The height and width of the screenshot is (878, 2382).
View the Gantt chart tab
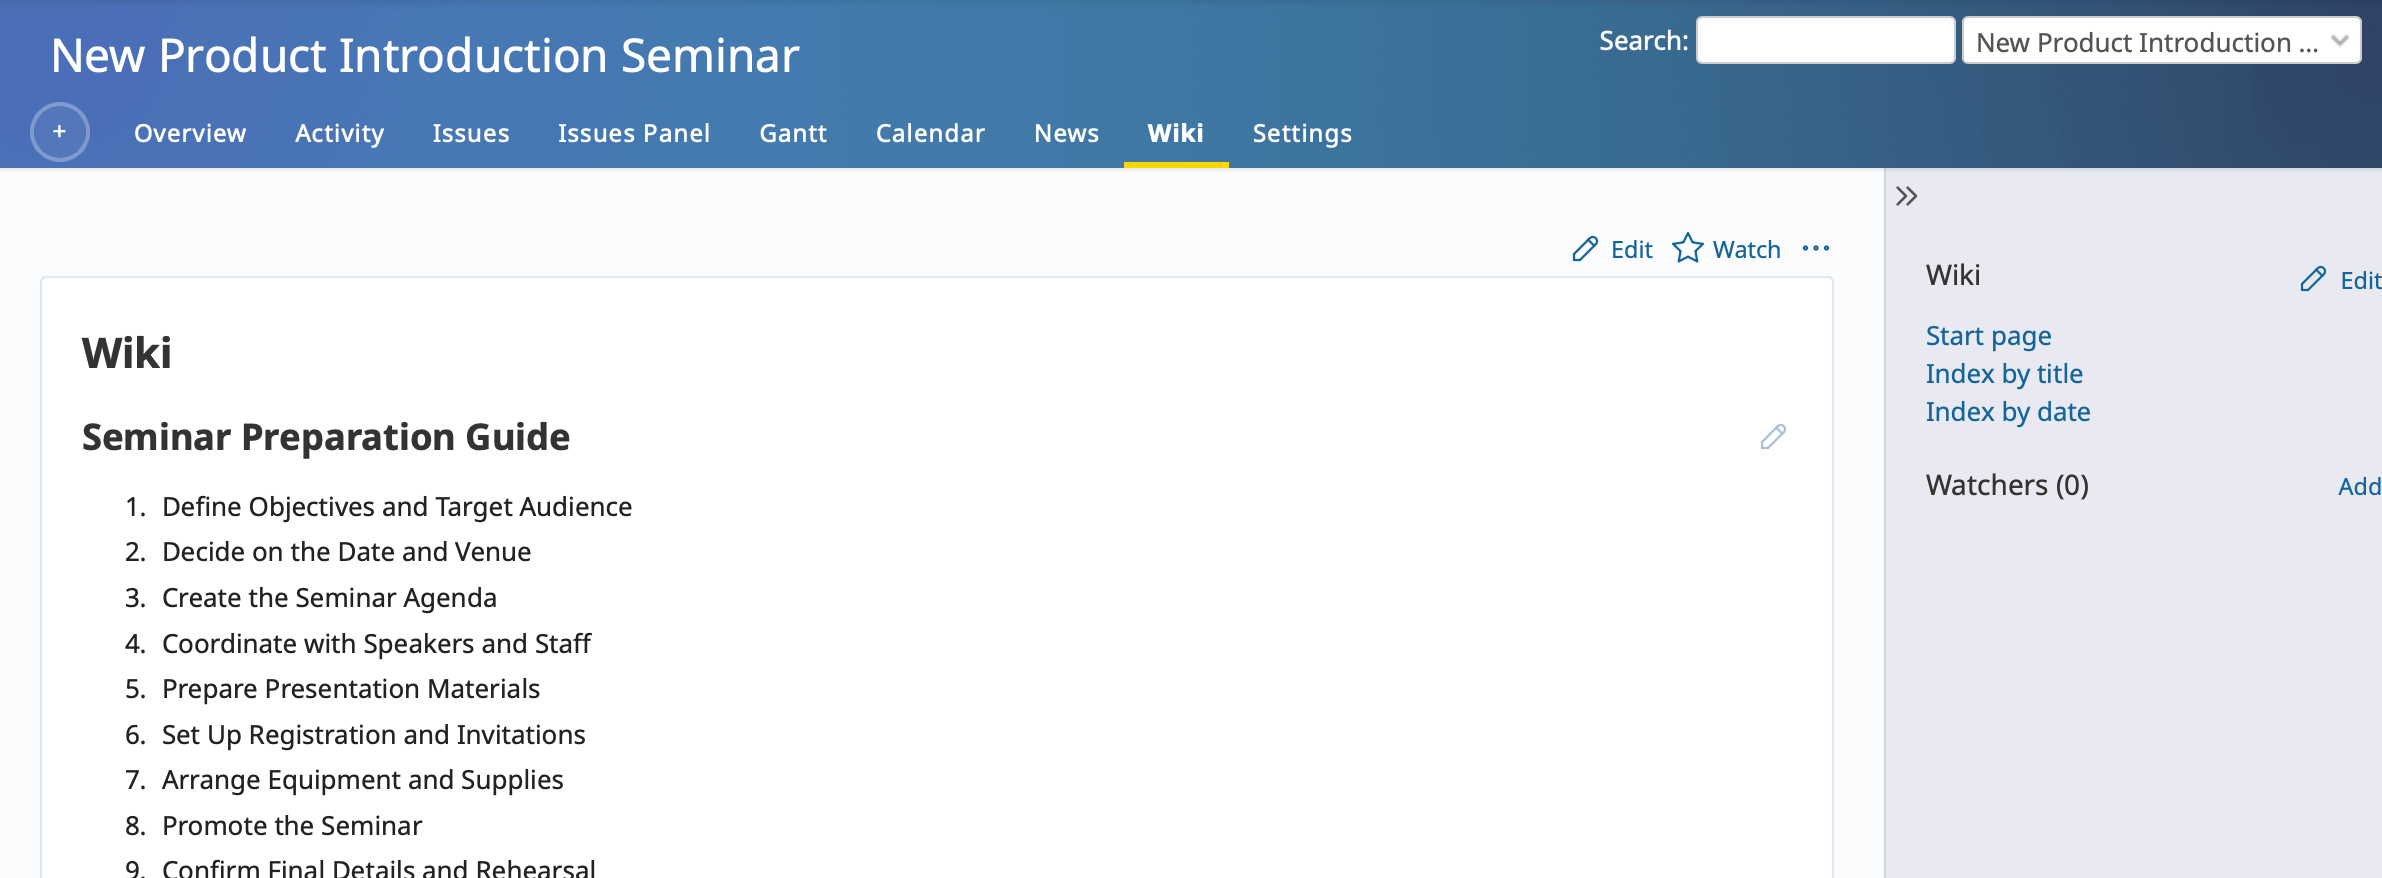point(793,133)
